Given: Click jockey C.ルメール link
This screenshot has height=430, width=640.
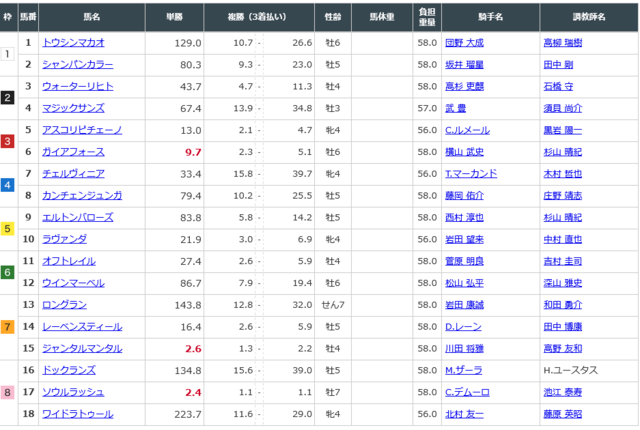Looking at the screenshot, I should click(x=465, y=130).
